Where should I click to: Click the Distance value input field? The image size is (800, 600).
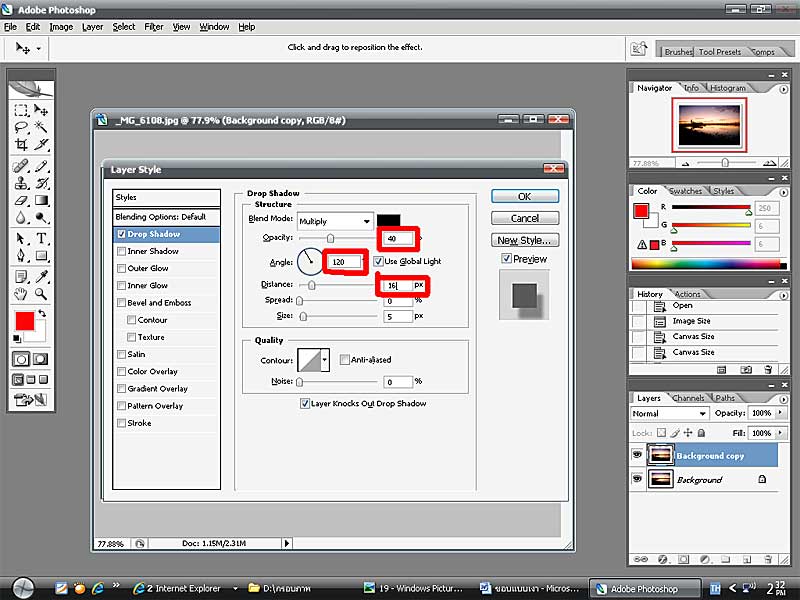click(397, 285)
